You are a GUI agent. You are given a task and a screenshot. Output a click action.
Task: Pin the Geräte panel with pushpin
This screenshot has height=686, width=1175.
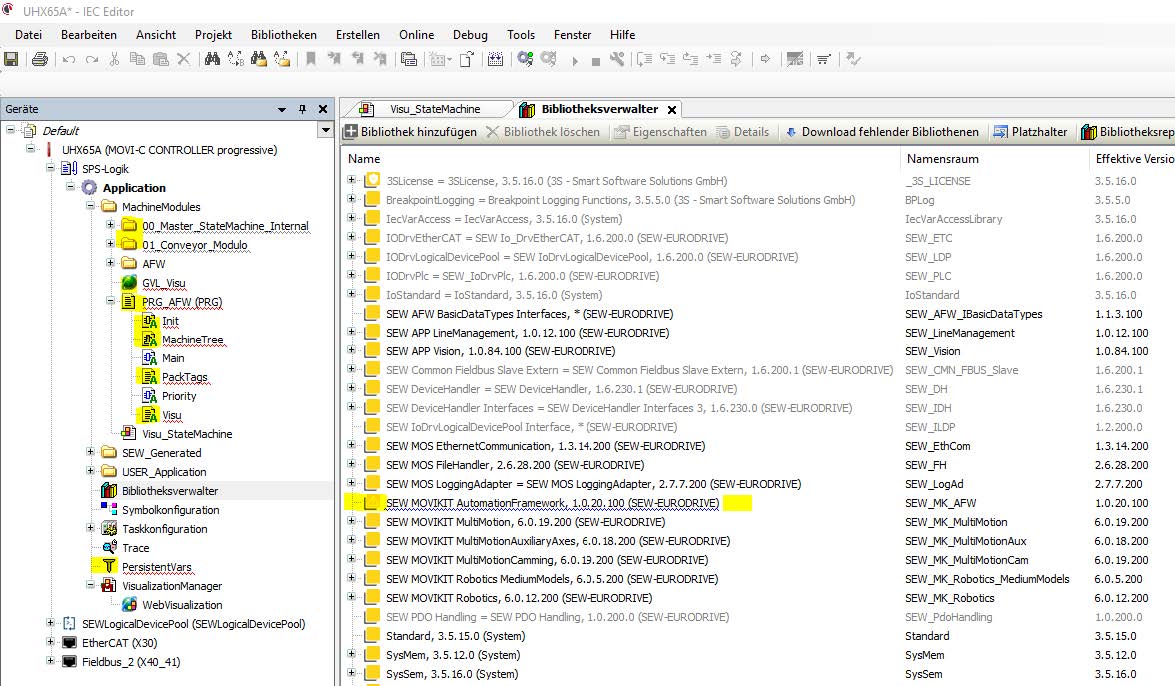(302, 109)
